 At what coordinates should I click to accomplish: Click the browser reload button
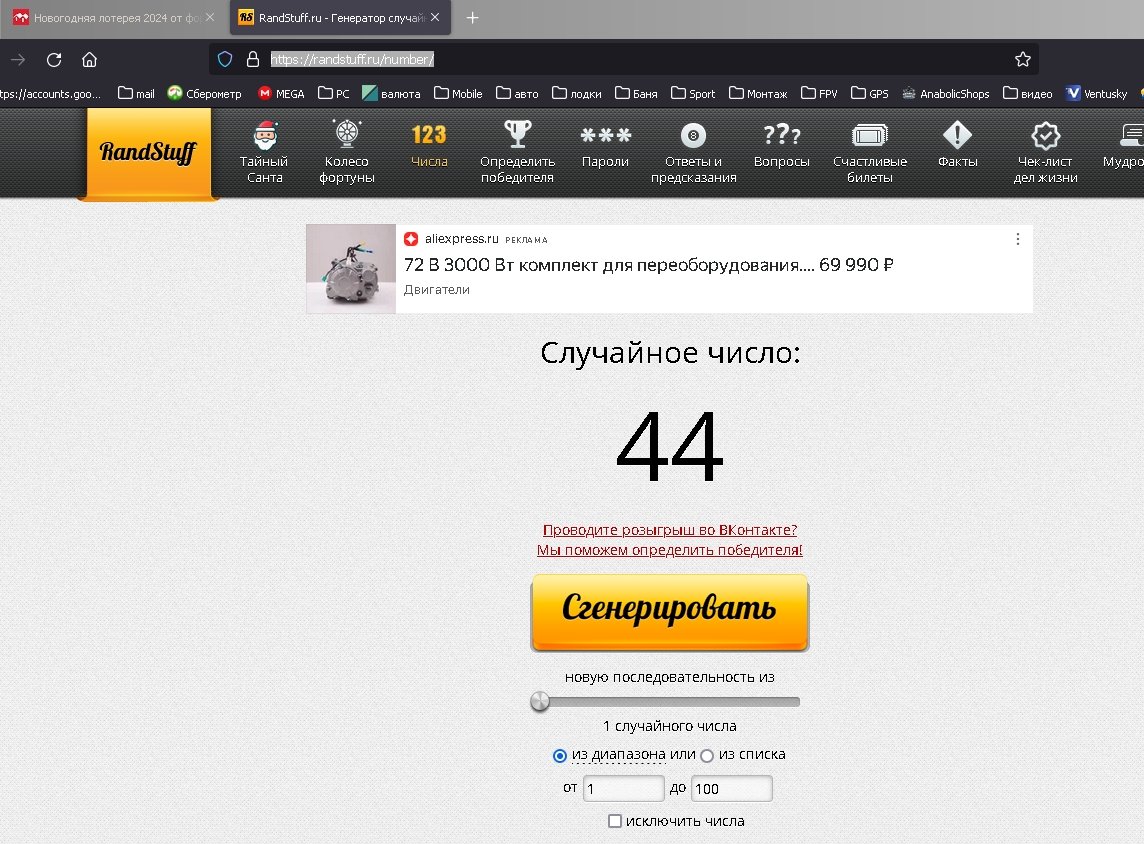click(54, 59)
